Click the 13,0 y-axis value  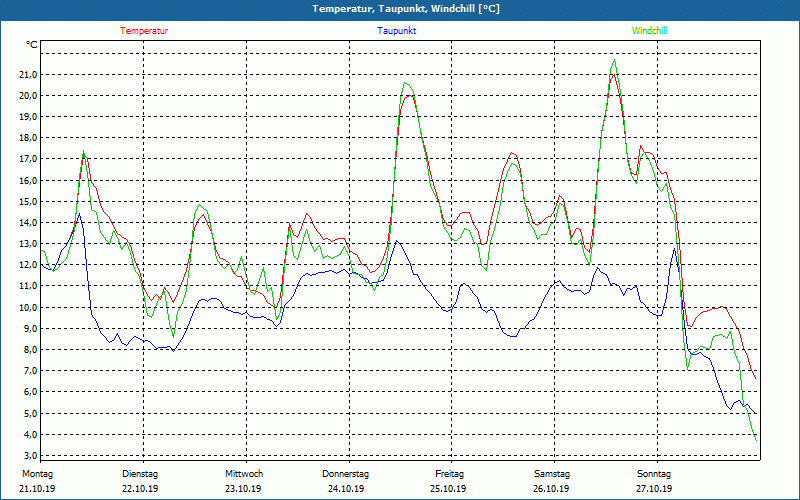coord(29,243)
